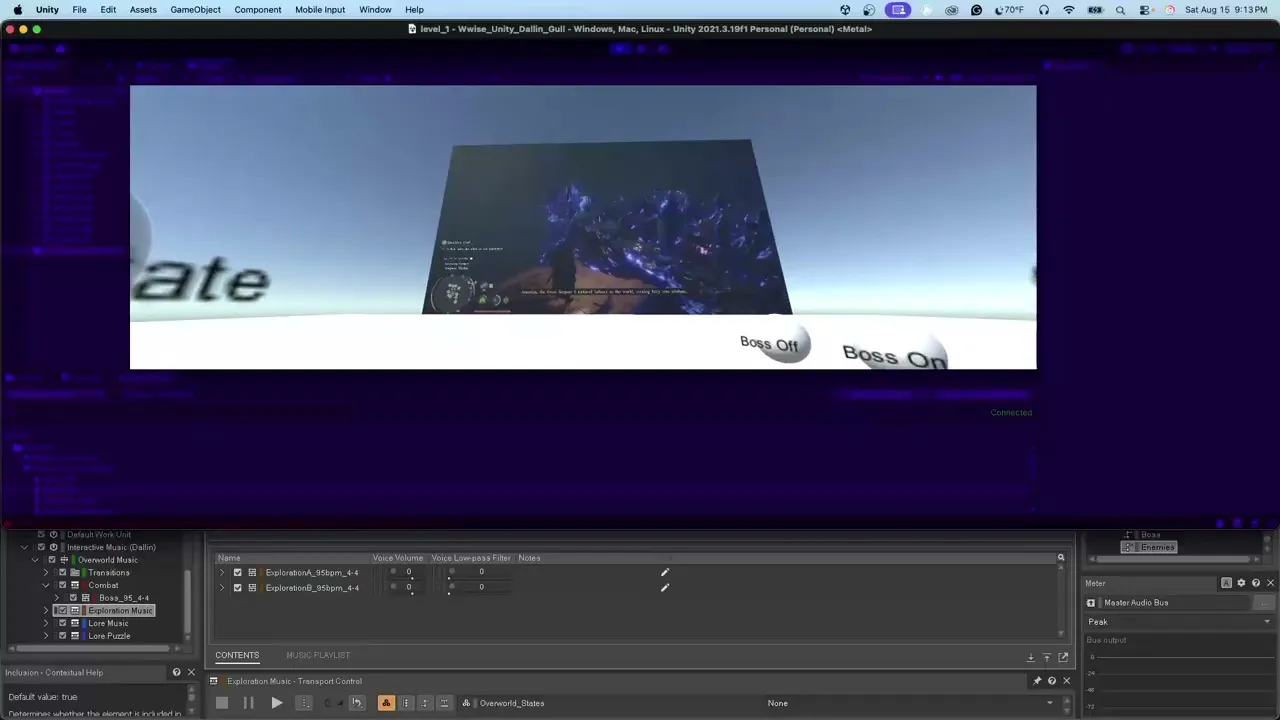1280x720 pixels.
Task: Click the Master Audio Bus icon
Action: [x=1091, y=603]
